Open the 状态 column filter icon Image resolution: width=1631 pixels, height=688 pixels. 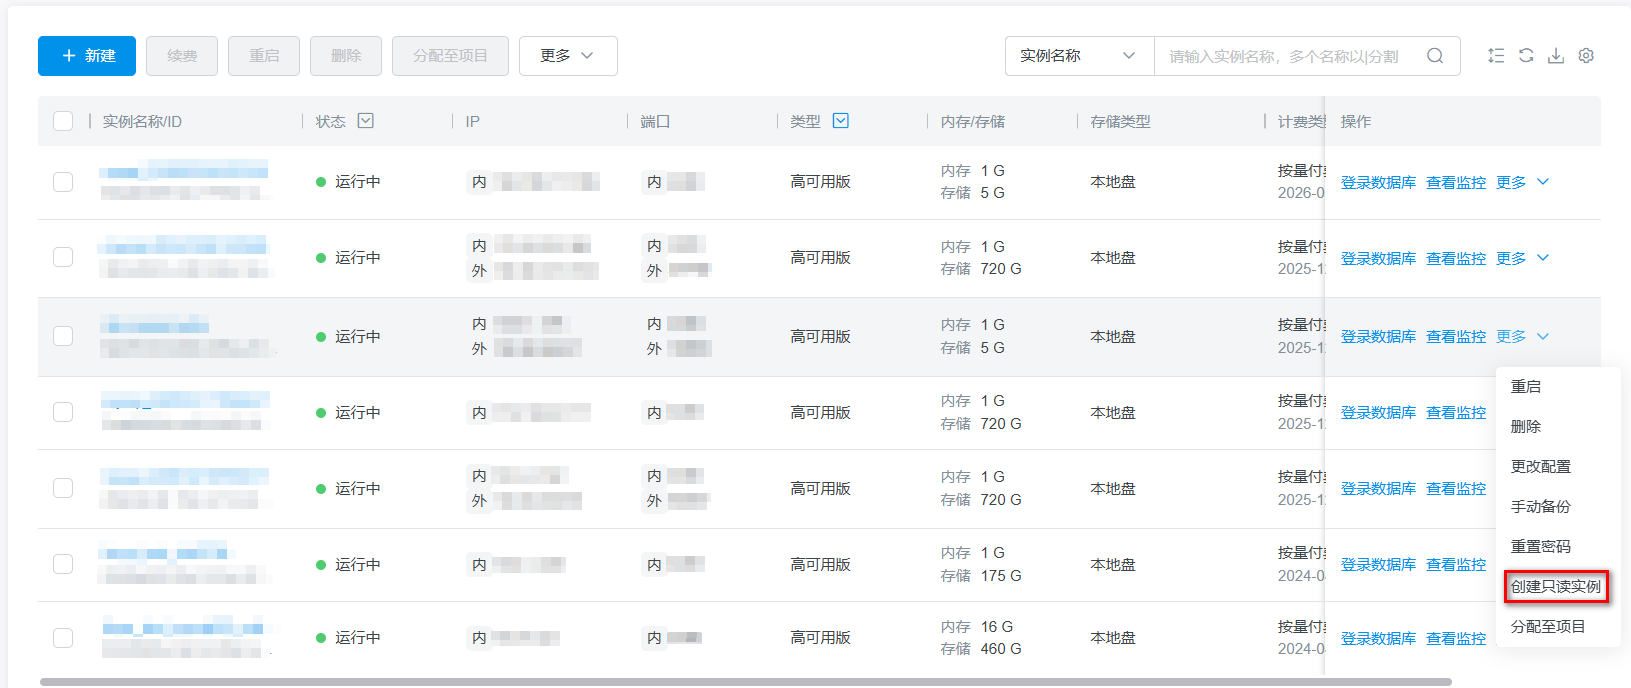click(x=366, y=121)
